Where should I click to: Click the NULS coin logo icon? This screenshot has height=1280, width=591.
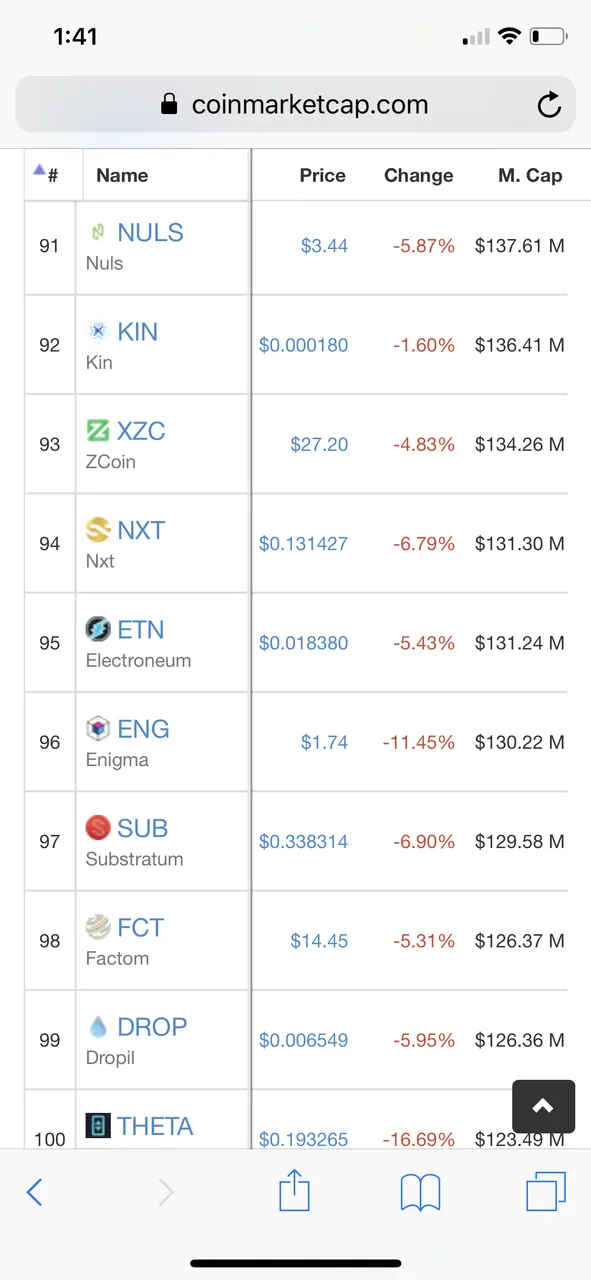(x=98, y=232)
